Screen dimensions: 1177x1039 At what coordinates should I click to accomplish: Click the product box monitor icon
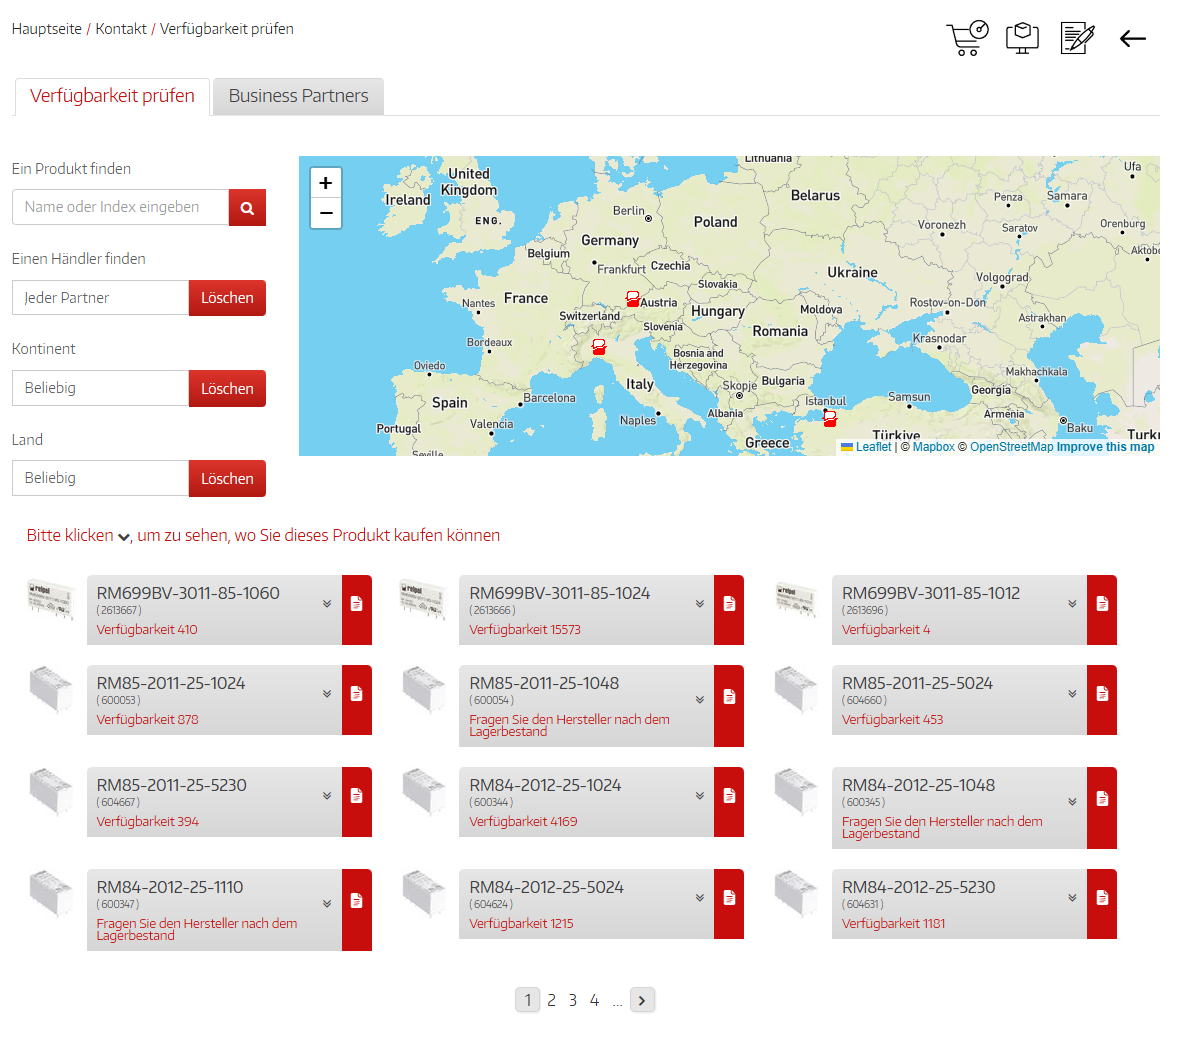(x=1021, y=38)
